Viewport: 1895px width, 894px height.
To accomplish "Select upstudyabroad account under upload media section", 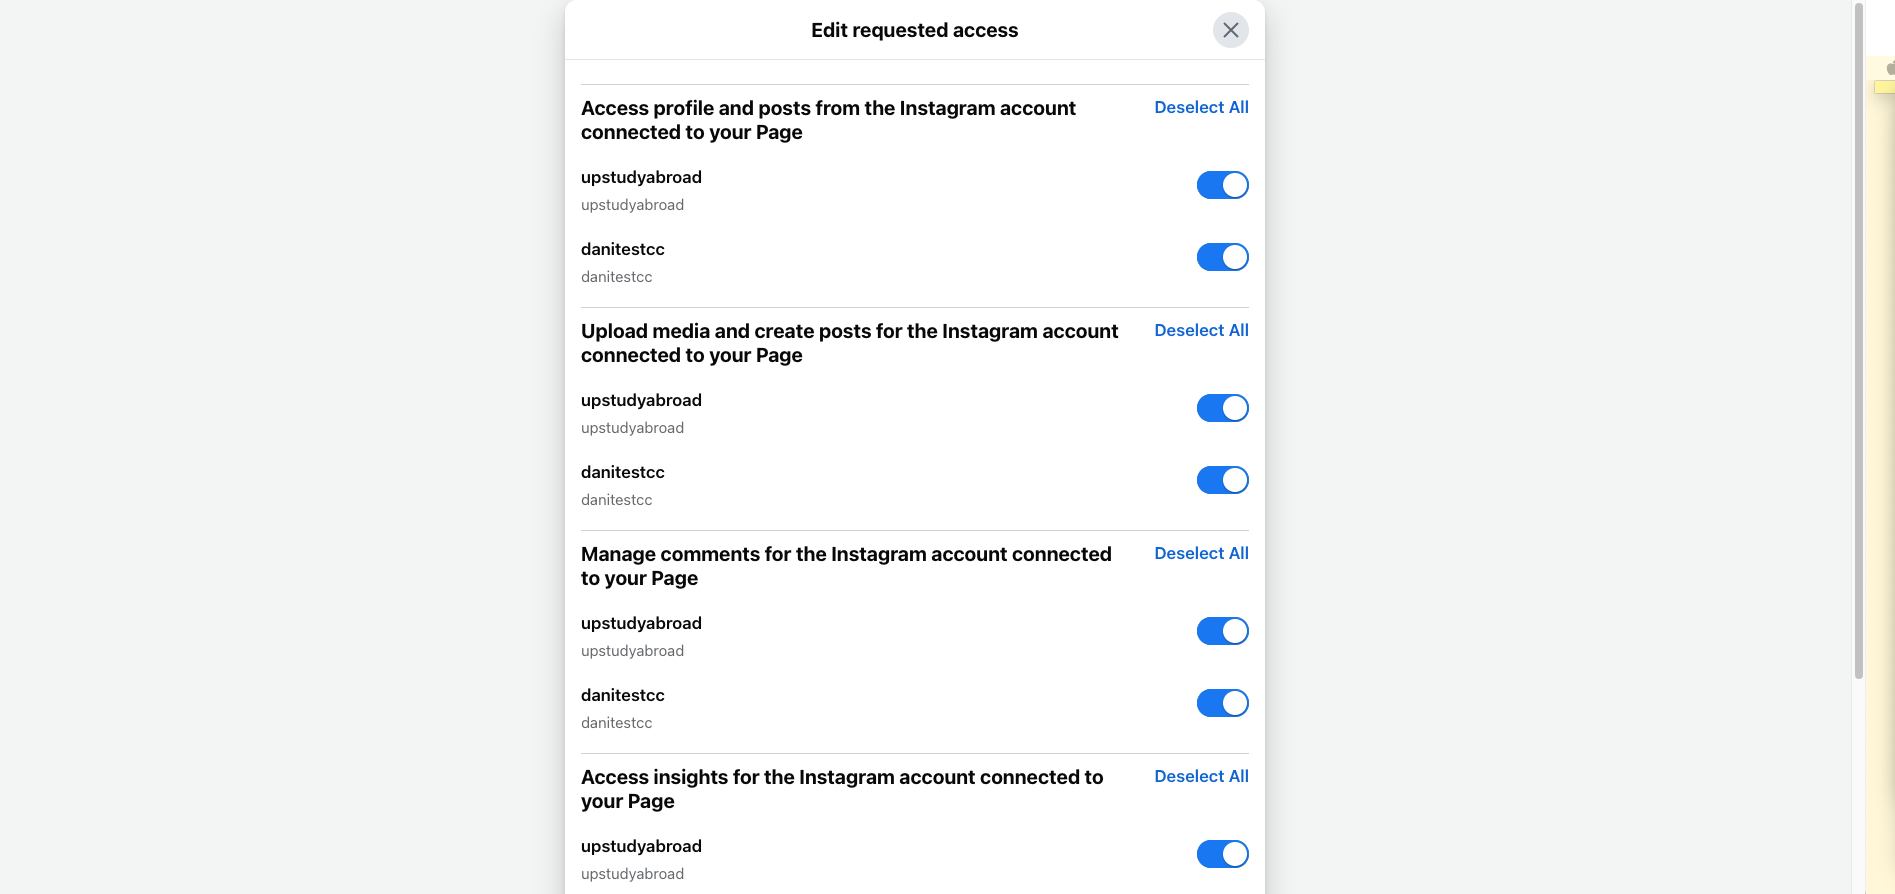I will coord(641,400).
